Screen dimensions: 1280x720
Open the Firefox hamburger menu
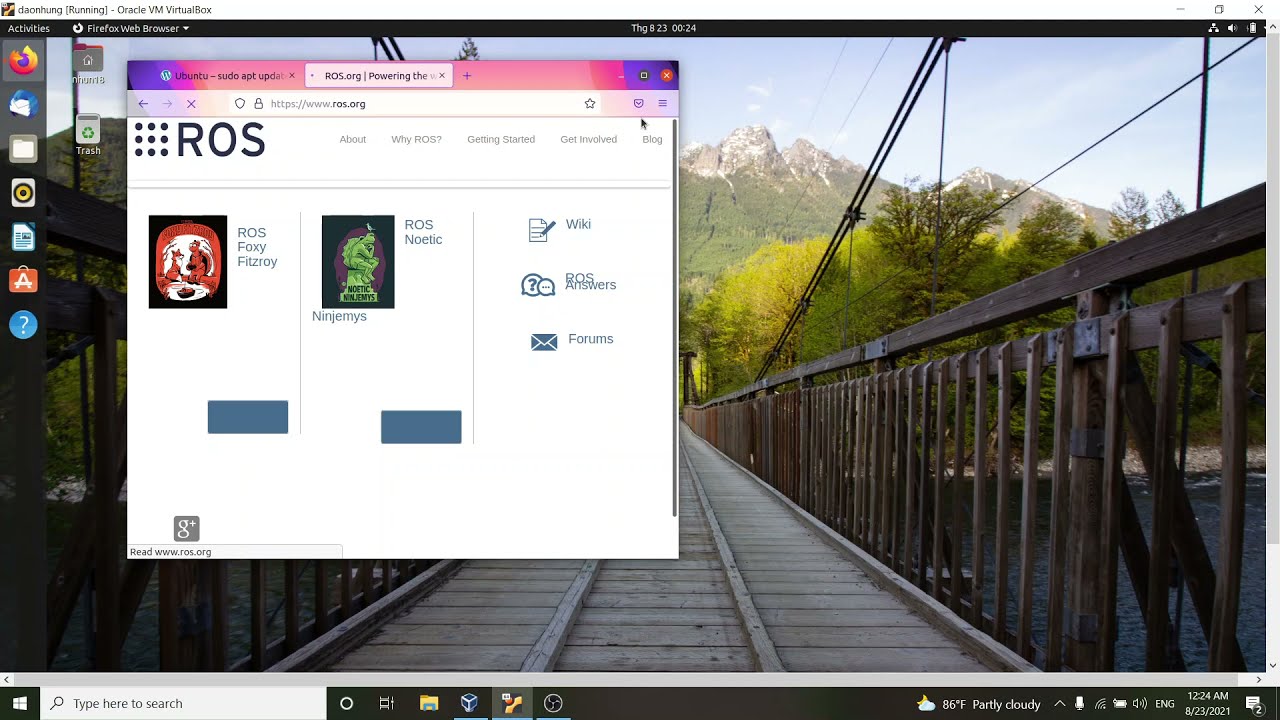click(x=662, y=103)
